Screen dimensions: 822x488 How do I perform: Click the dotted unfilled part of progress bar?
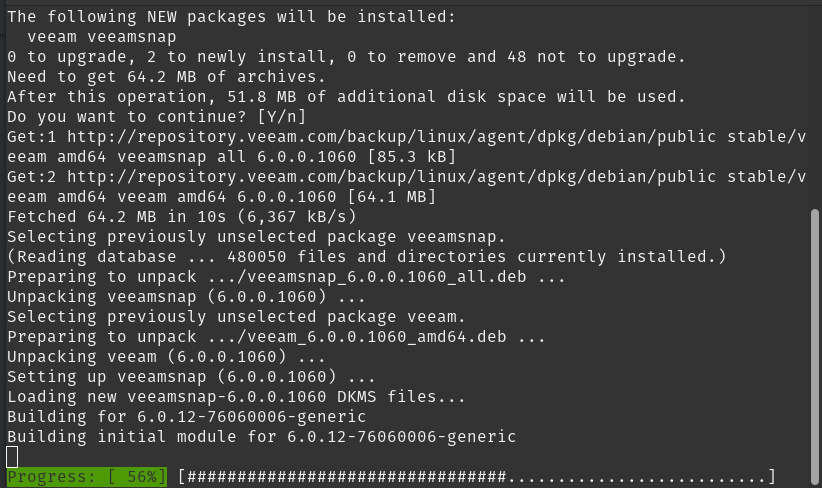click(638, 478)
